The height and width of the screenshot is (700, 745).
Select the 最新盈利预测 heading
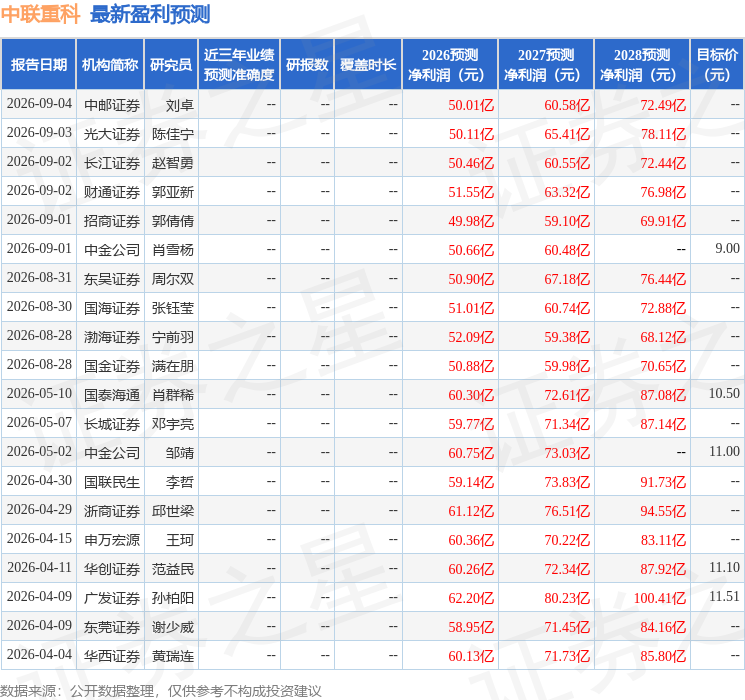(x=150, y=14)
